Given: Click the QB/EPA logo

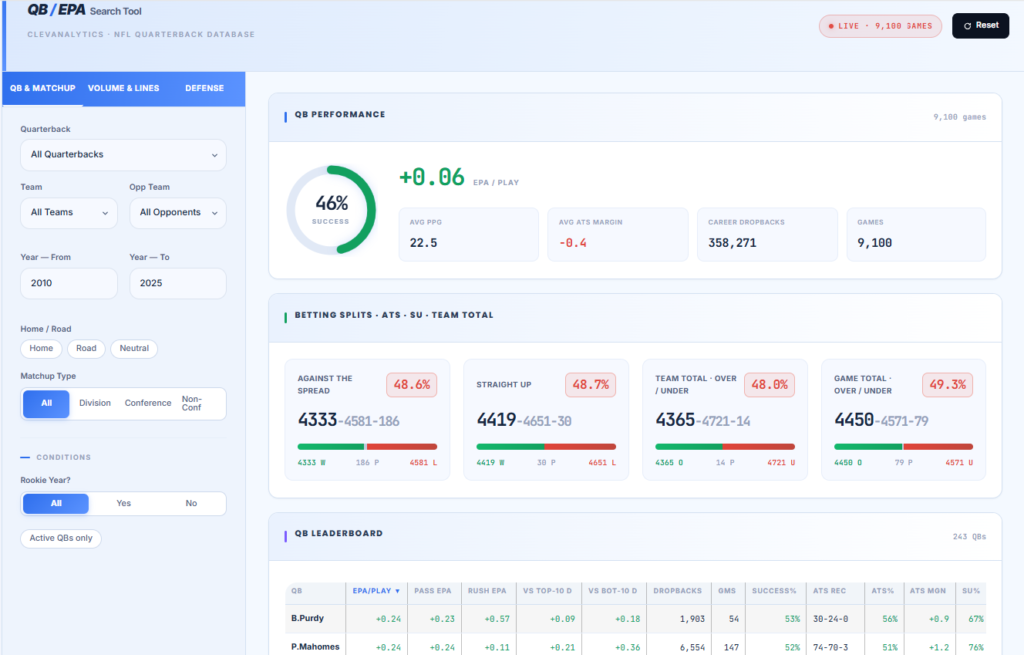Looking at the screenshot, I should pyautogui.click(x=56, y=10).
